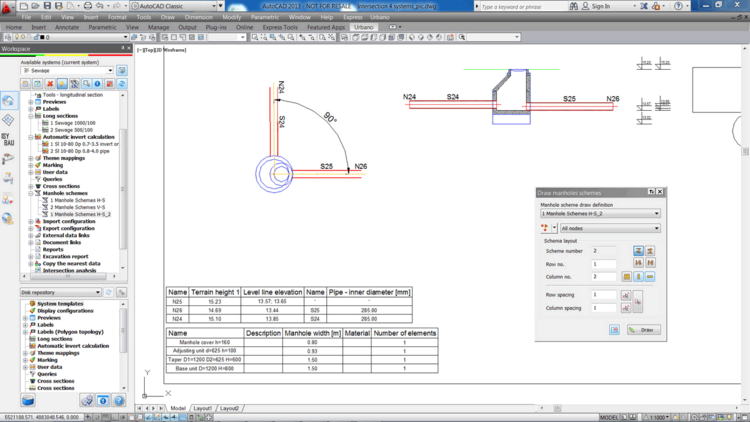Click the Draw button in manhole dialog

(644, 329)
